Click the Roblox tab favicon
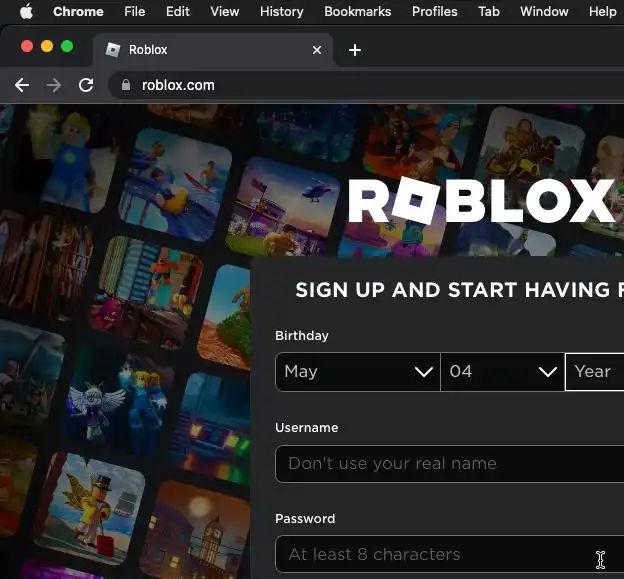 coord(113,50)
